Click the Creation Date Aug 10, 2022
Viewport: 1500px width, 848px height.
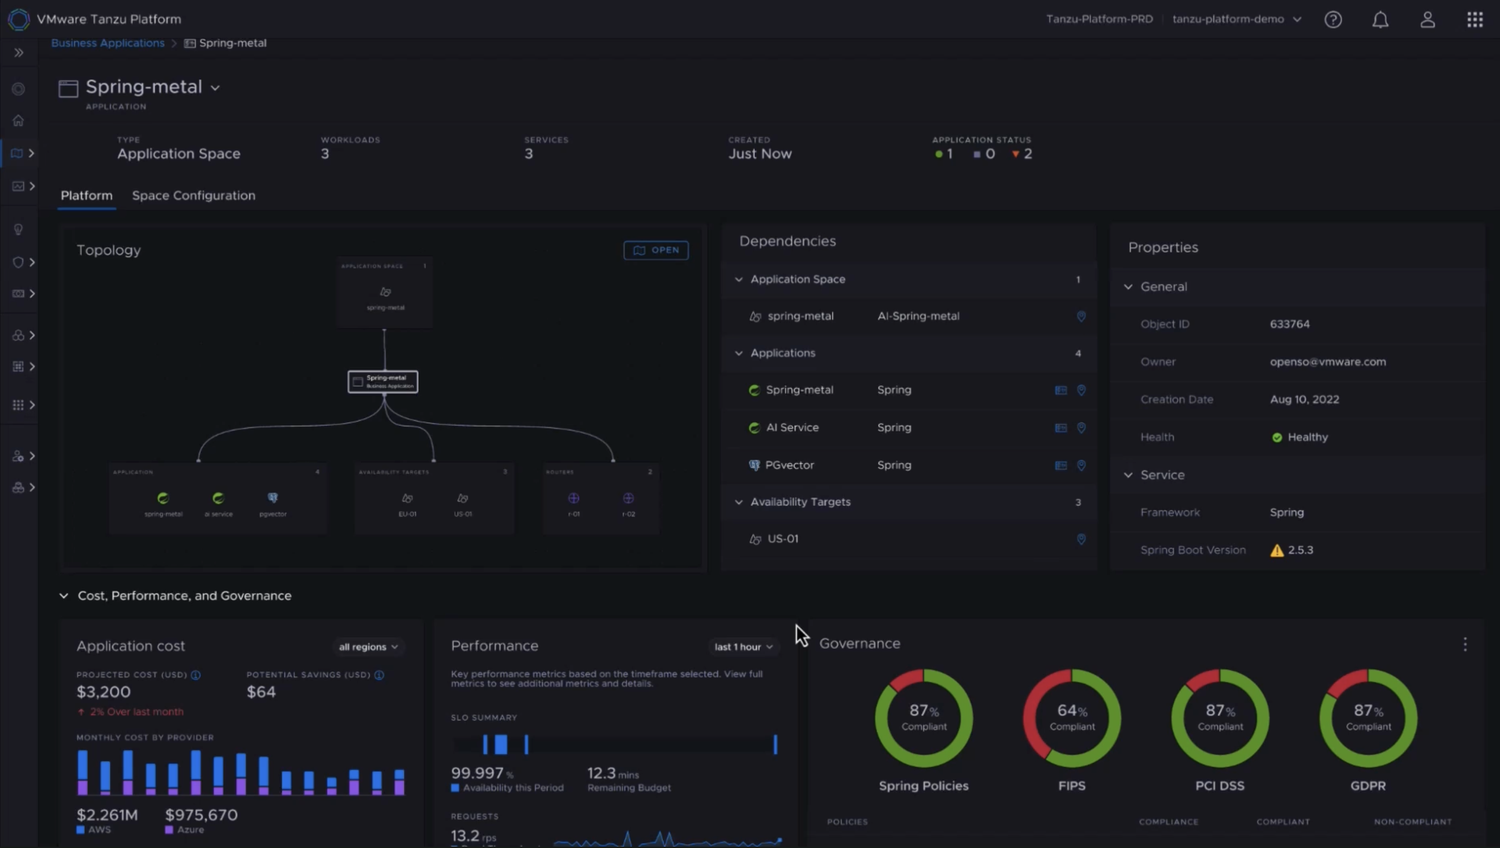pos(1304,399)
